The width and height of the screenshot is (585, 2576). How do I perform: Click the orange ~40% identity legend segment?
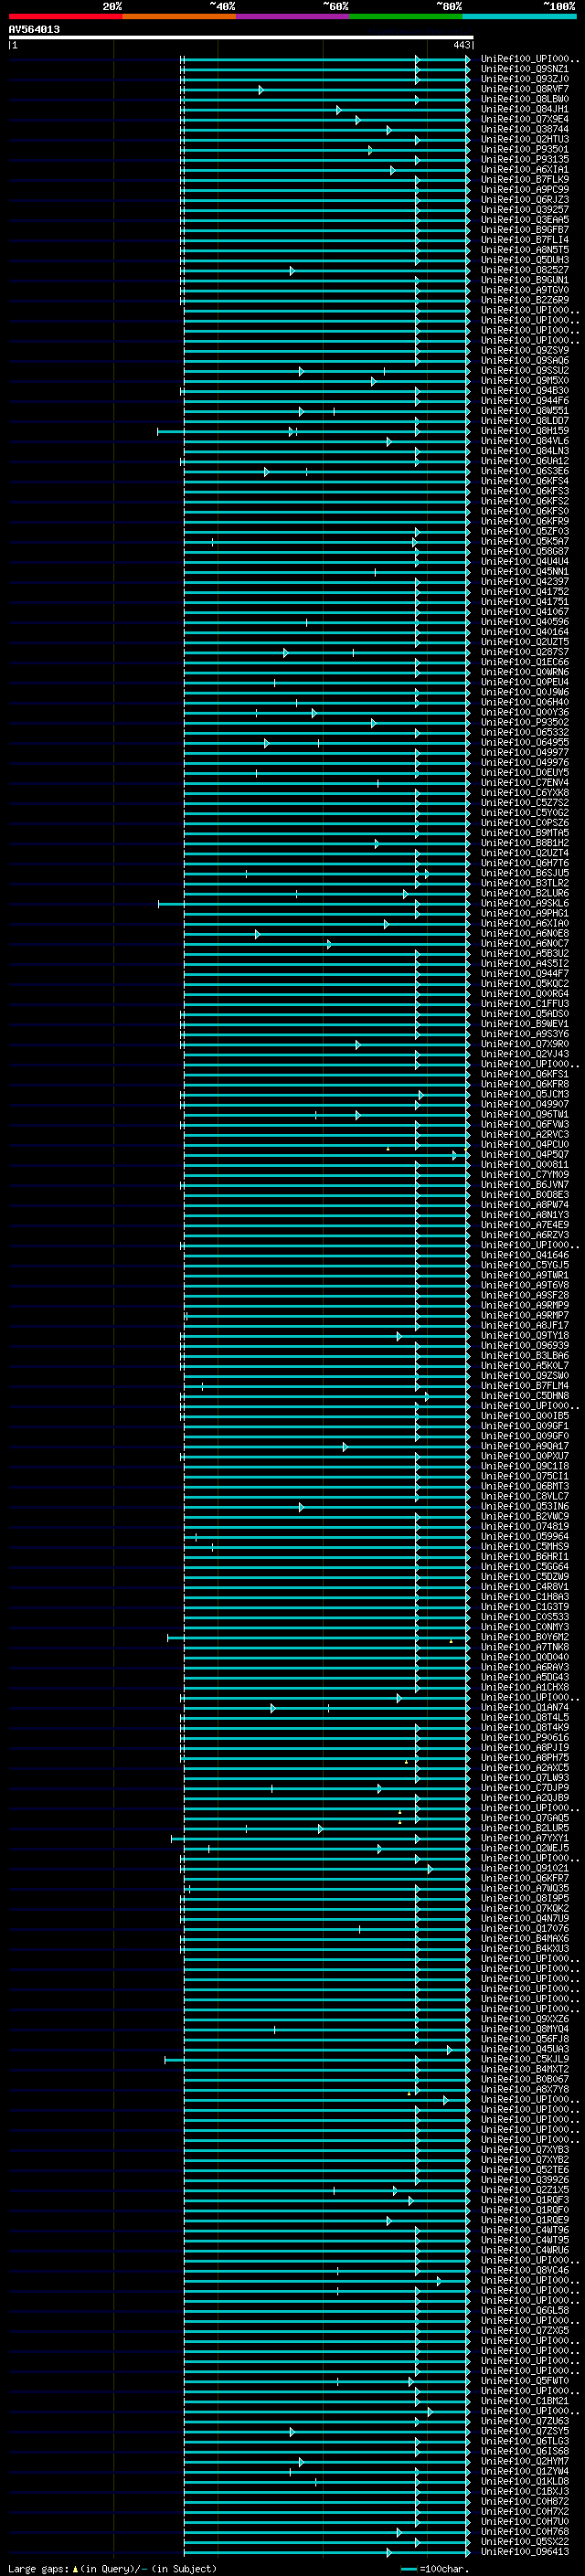click(179, 16)
